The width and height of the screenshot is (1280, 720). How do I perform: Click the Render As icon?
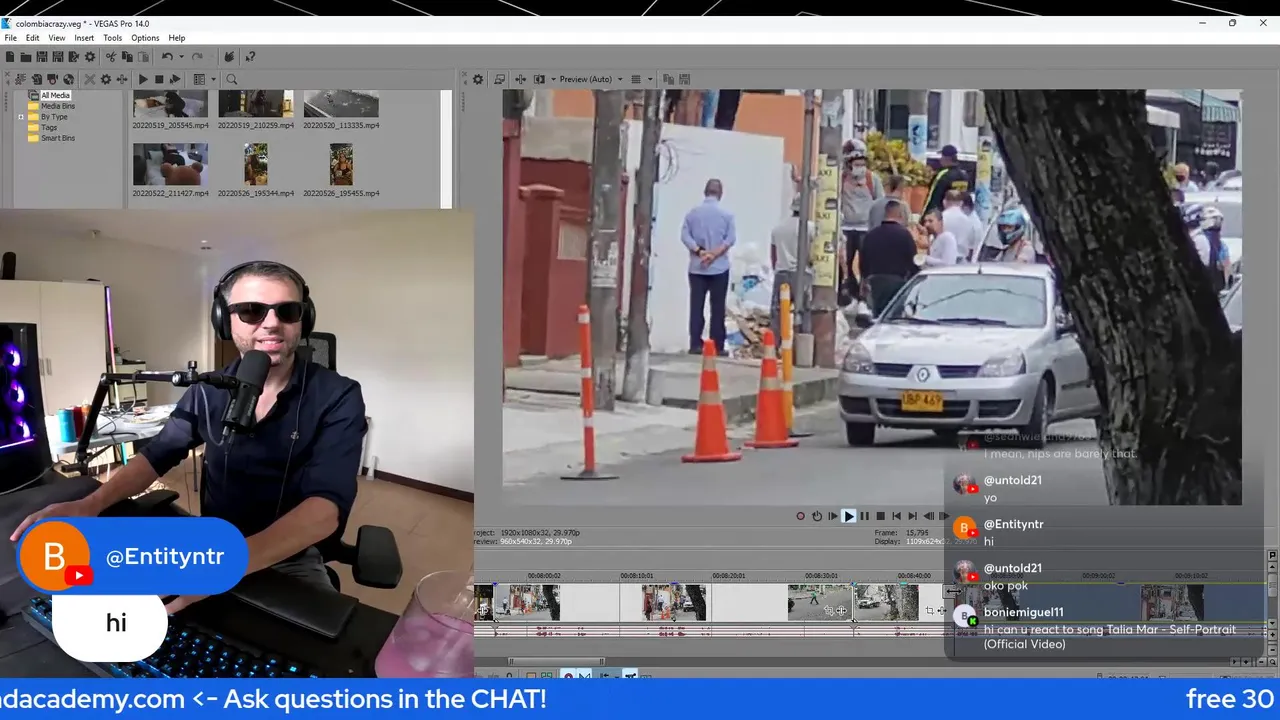click(74, 57)
